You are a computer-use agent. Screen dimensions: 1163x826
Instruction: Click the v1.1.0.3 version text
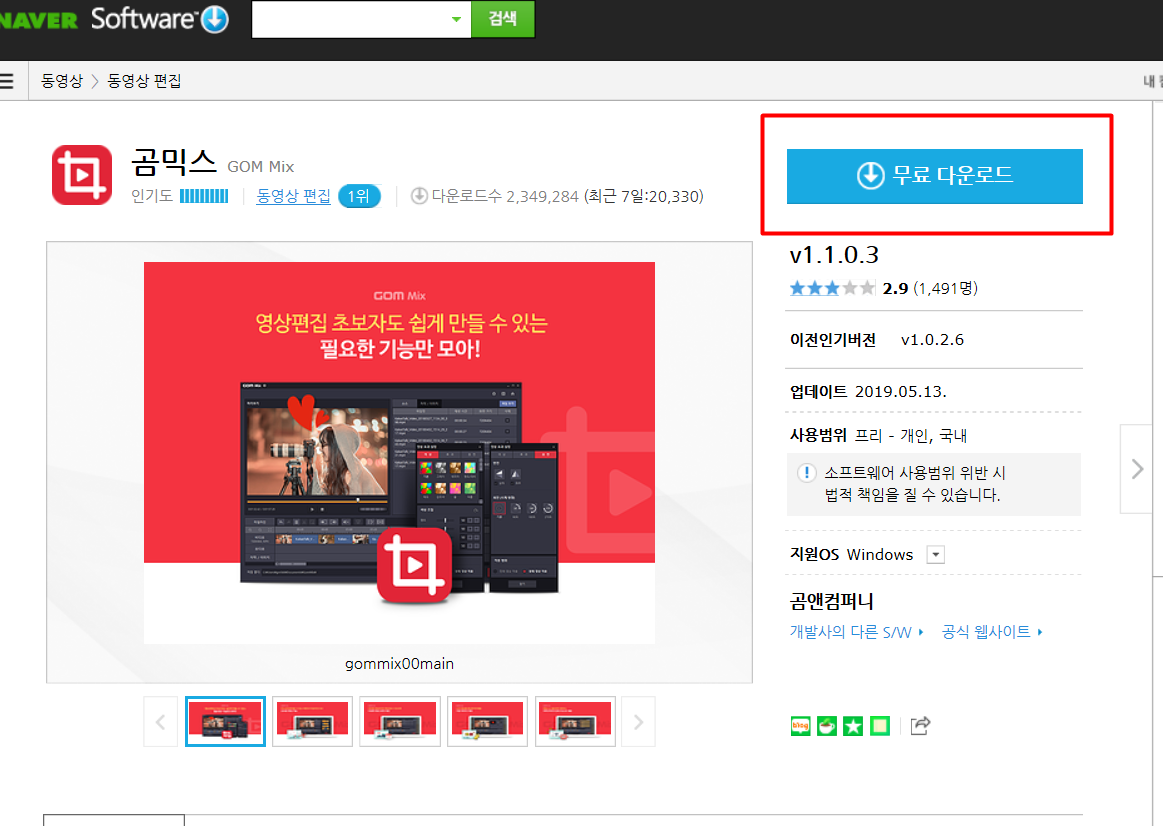[834, 255]
